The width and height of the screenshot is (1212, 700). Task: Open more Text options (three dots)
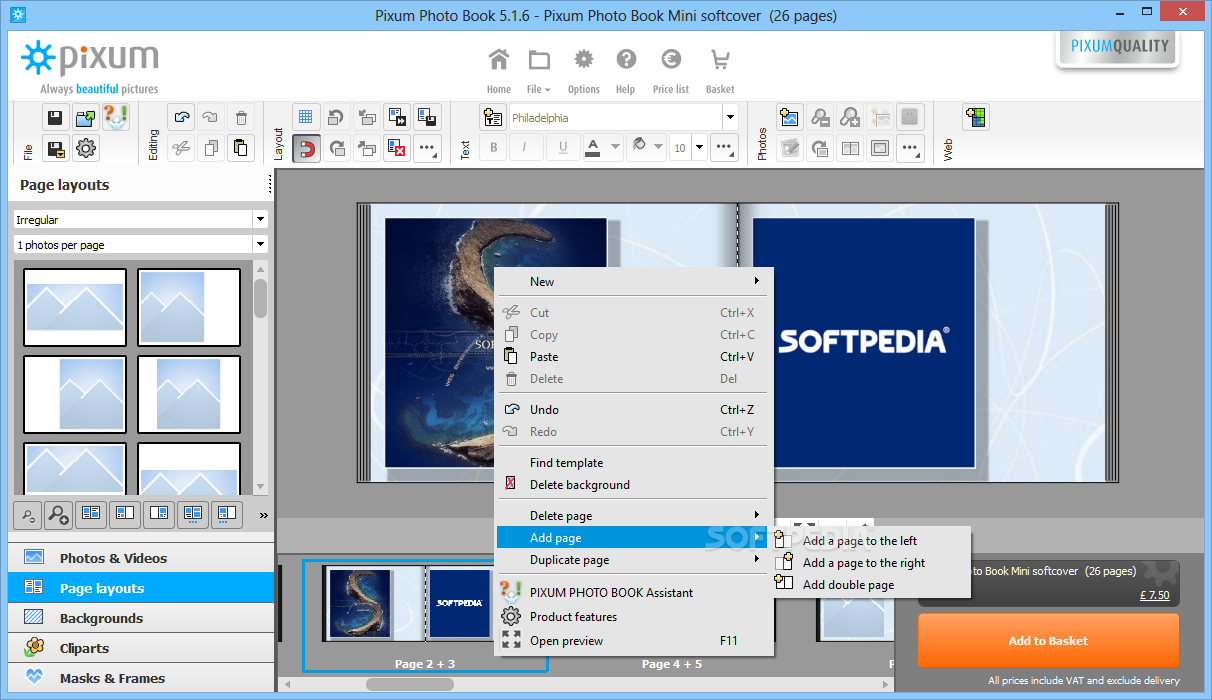(x=726, y=148)
